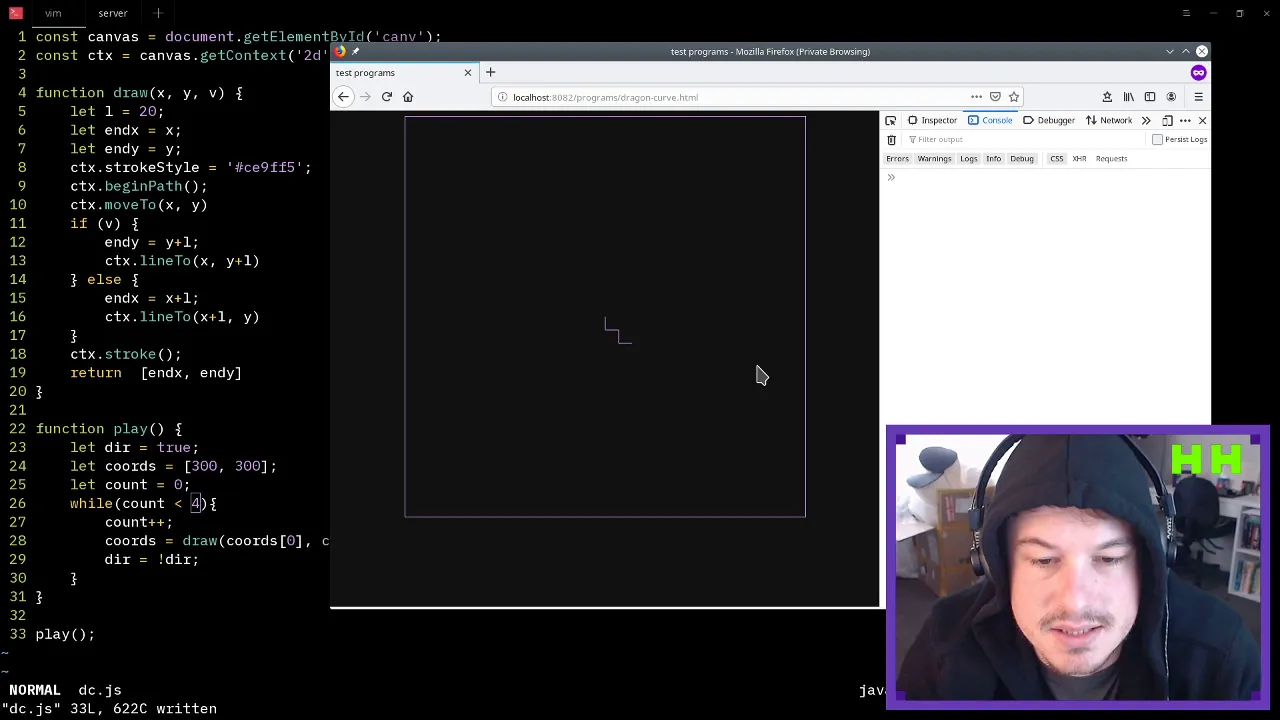
Task: Enable the Persist Logs checkbox
Action: tap(1158, 140)
